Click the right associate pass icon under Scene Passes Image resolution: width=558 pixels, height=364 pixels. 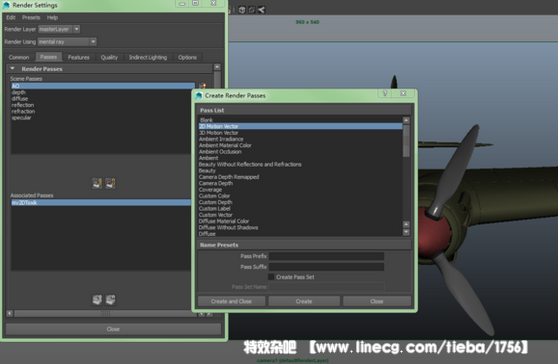[x=110, y=183]
